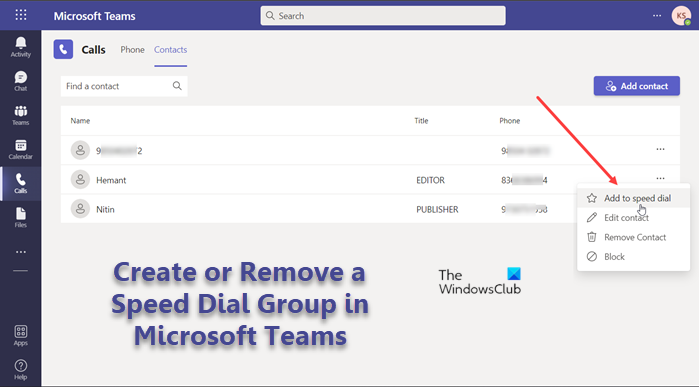Click the Add contact button

pyautogui.click(x=637, y=86)
